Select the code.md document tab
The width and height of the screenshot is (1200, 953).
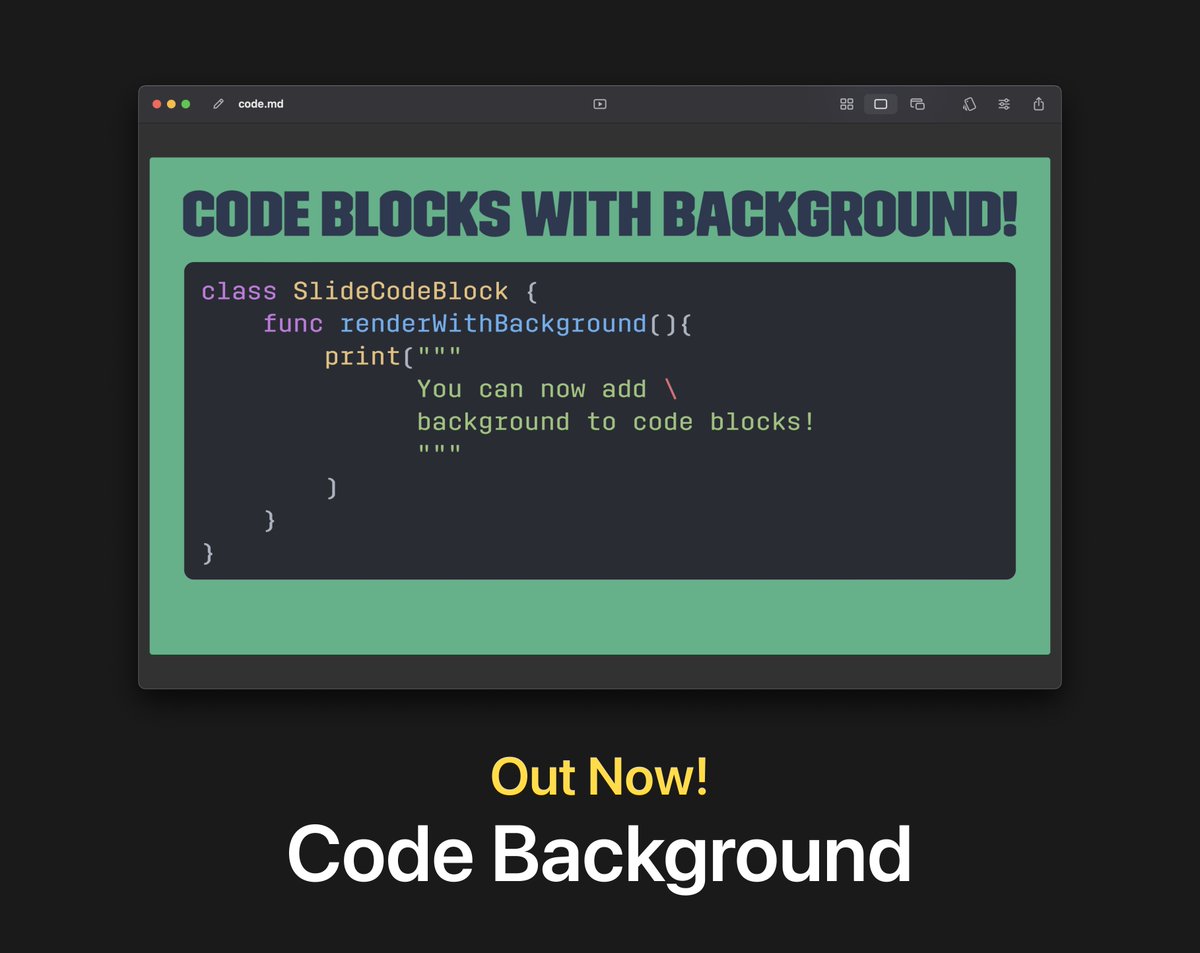point(257,103)
